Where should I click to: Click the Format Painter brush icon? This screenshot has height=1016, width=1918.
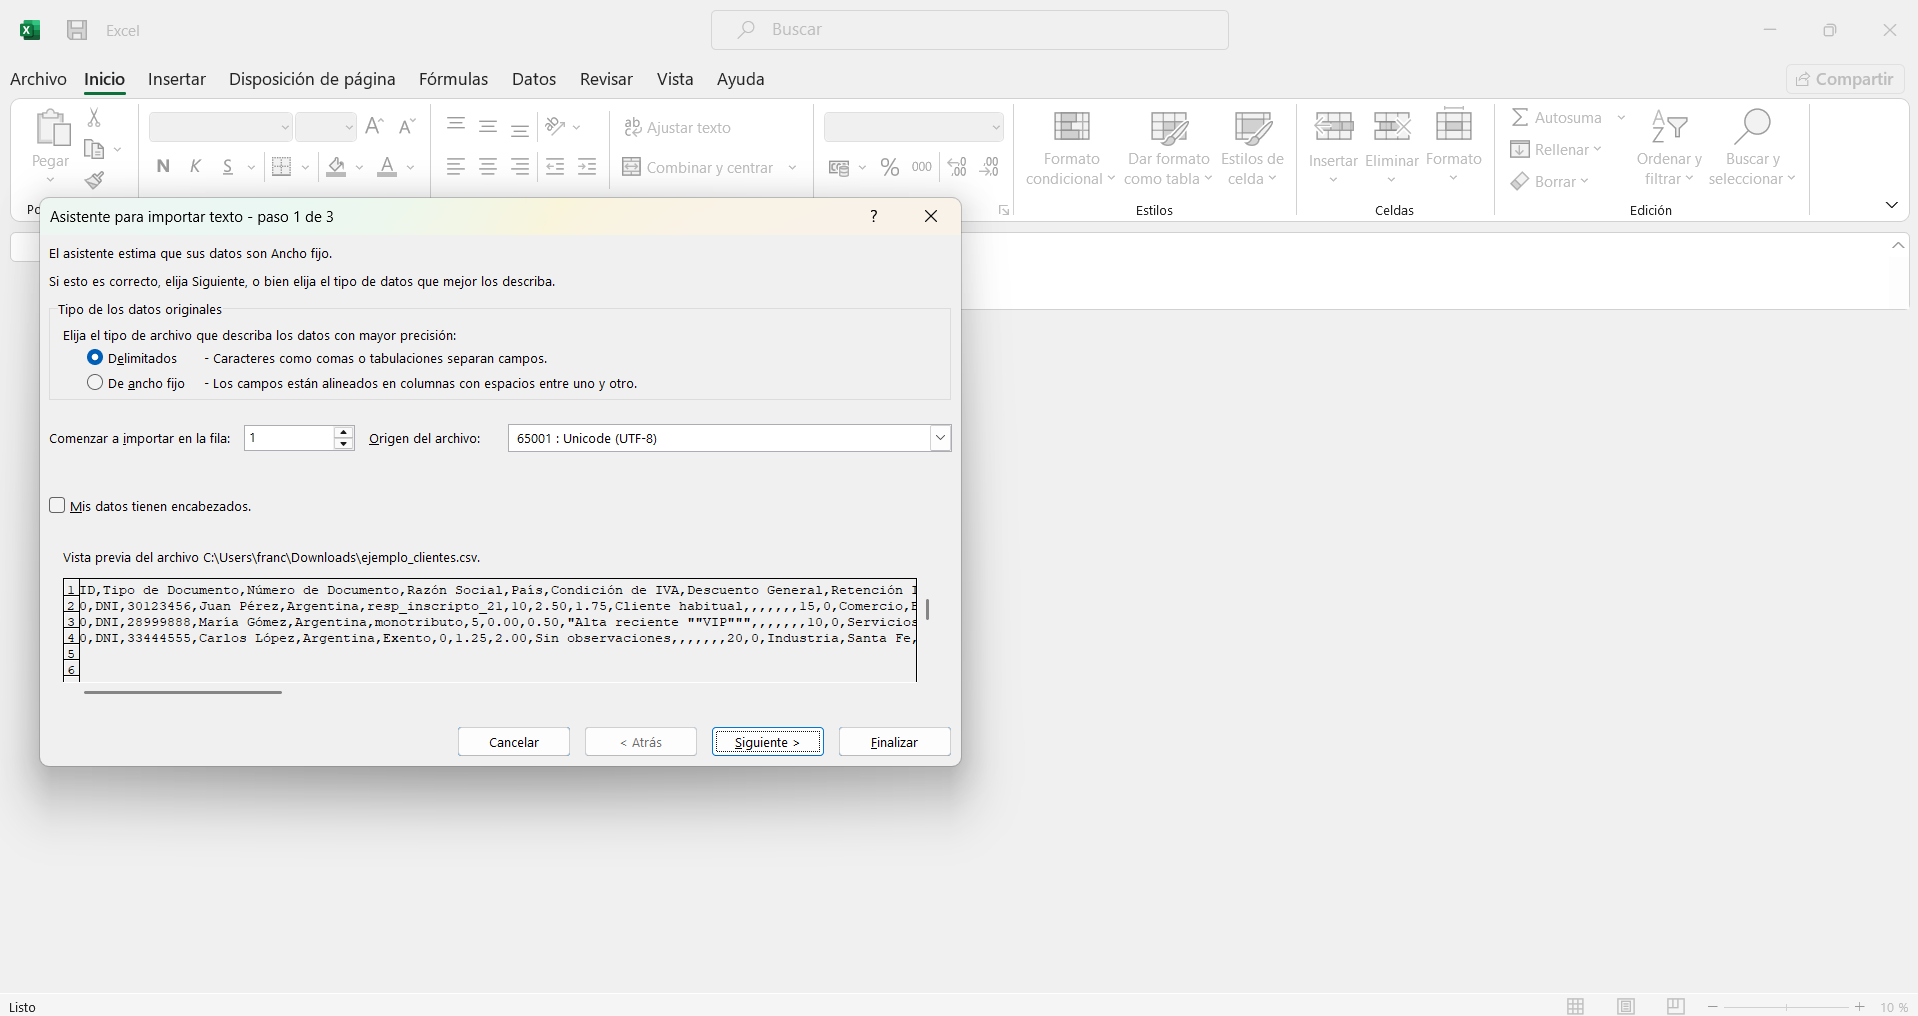click(x=94, y=181)
